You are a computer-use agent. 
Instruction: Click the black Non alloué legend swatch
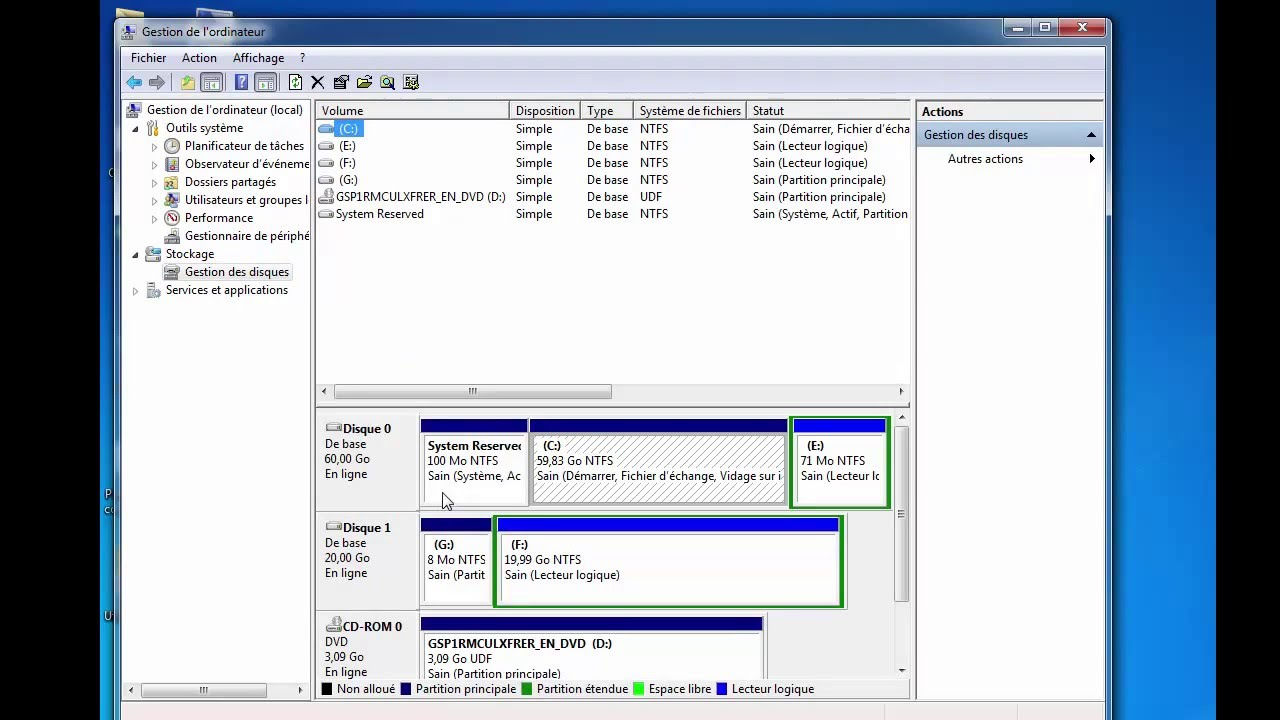[x=327, y=689]
